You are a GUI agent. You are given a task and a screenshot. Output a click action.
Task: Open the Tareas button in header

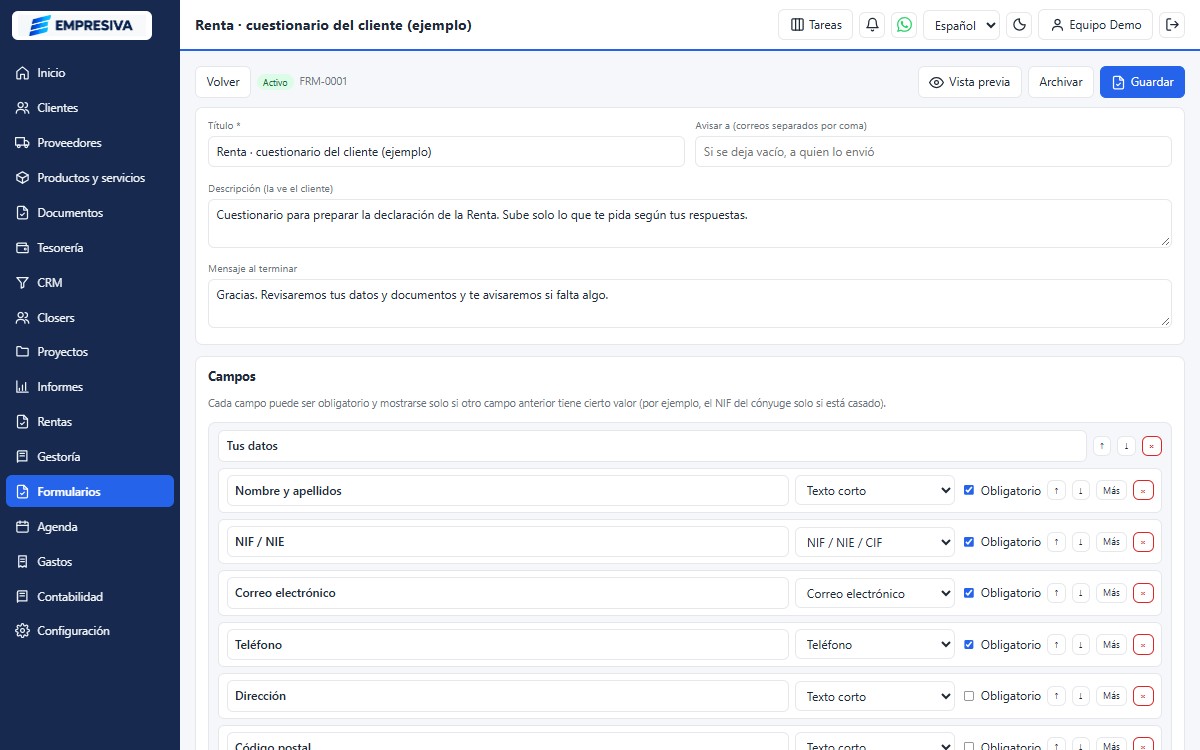pyautogui.click(x=815, y=25)
